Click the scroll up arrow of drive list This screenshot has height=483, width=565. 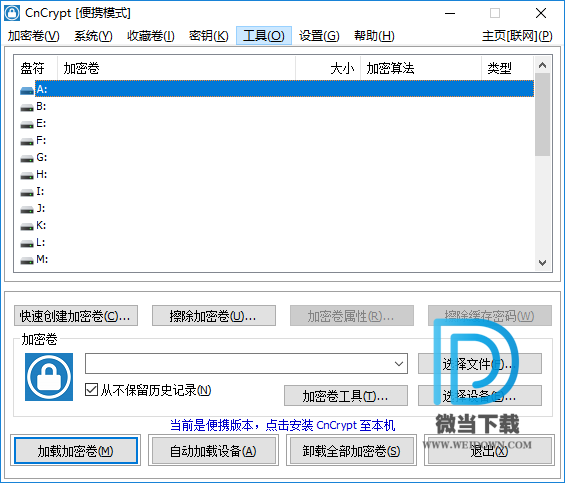[542, 65]
